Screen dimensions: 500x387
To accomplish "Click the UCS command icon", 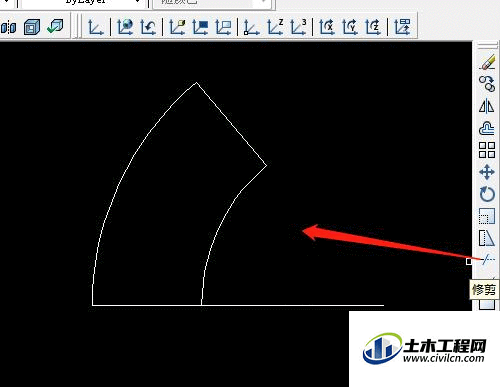I will click(x=96, y=27).
